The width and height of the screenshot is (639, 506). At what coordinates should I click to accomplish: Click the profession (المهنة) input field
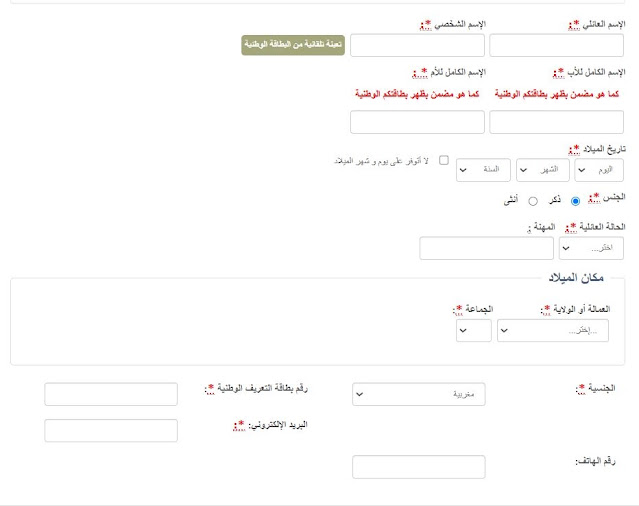click(x=486, y=248)
